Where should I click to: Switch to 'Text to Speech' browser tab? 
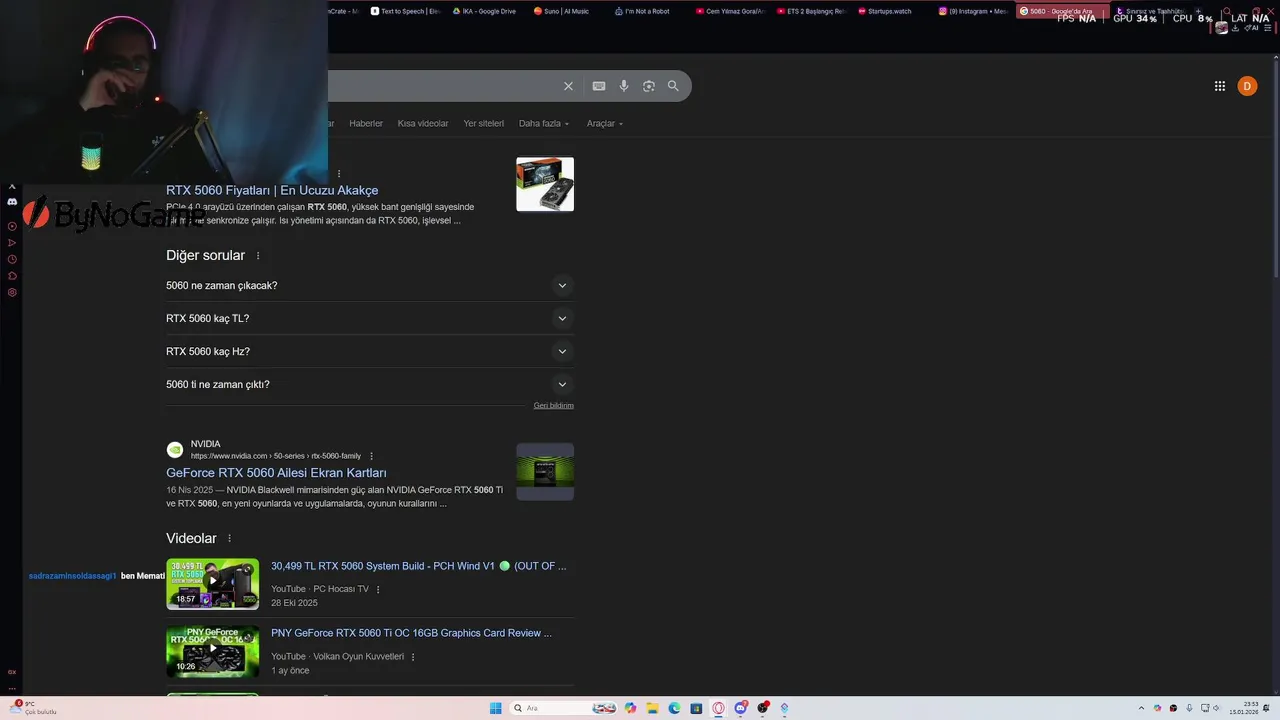tap(405, 11)
